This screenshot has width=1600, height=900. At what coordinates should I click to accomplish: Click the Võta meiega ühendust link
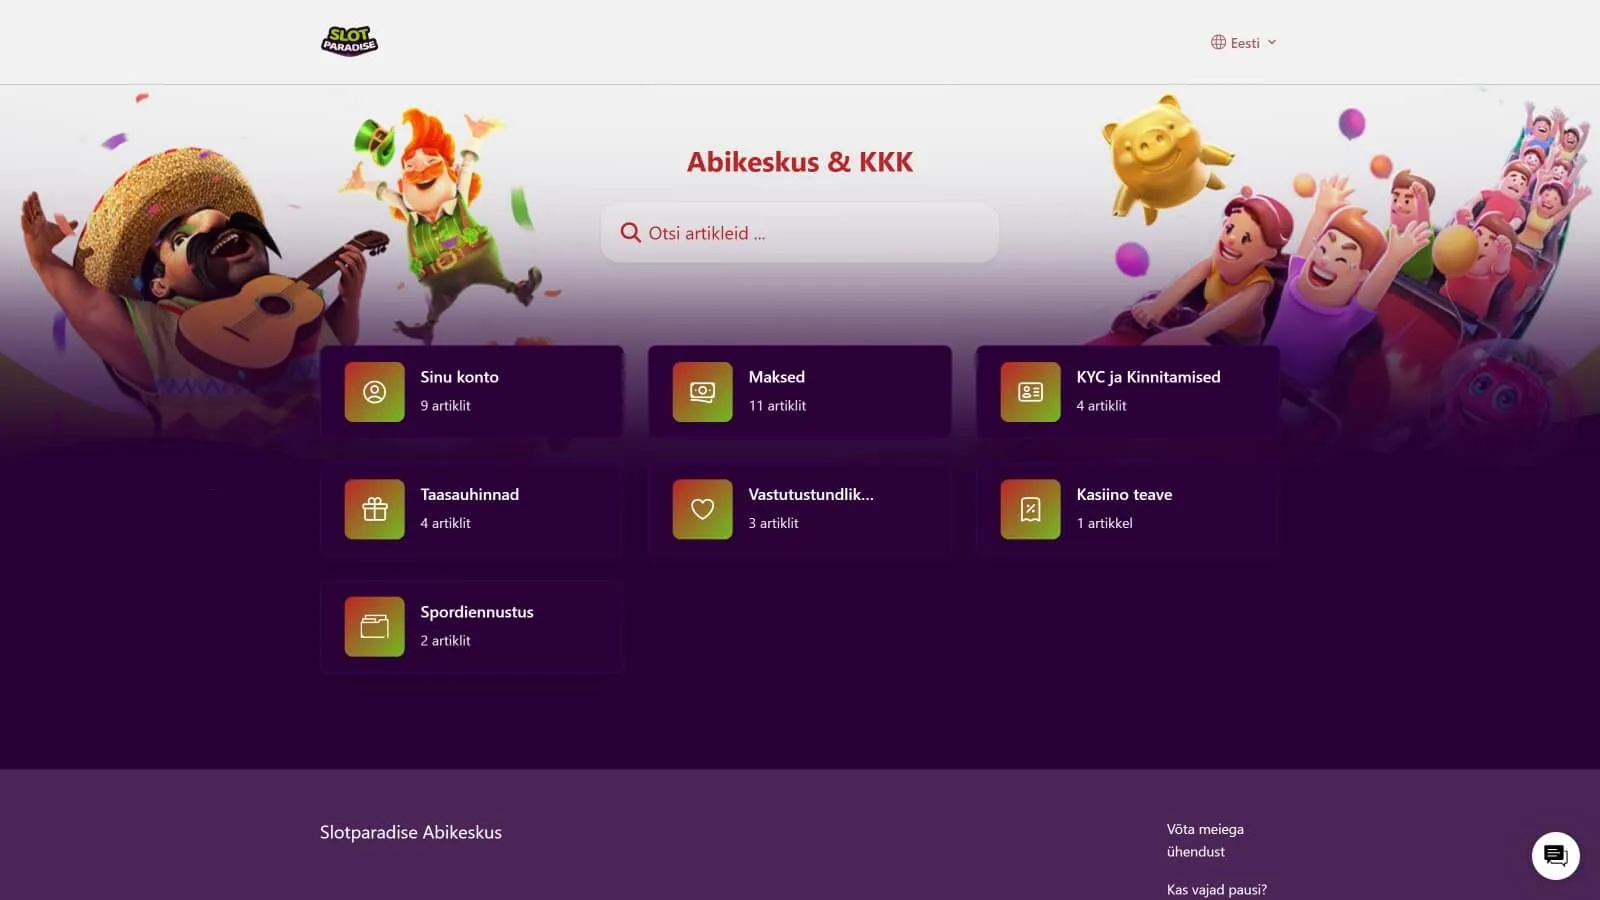1205,840
